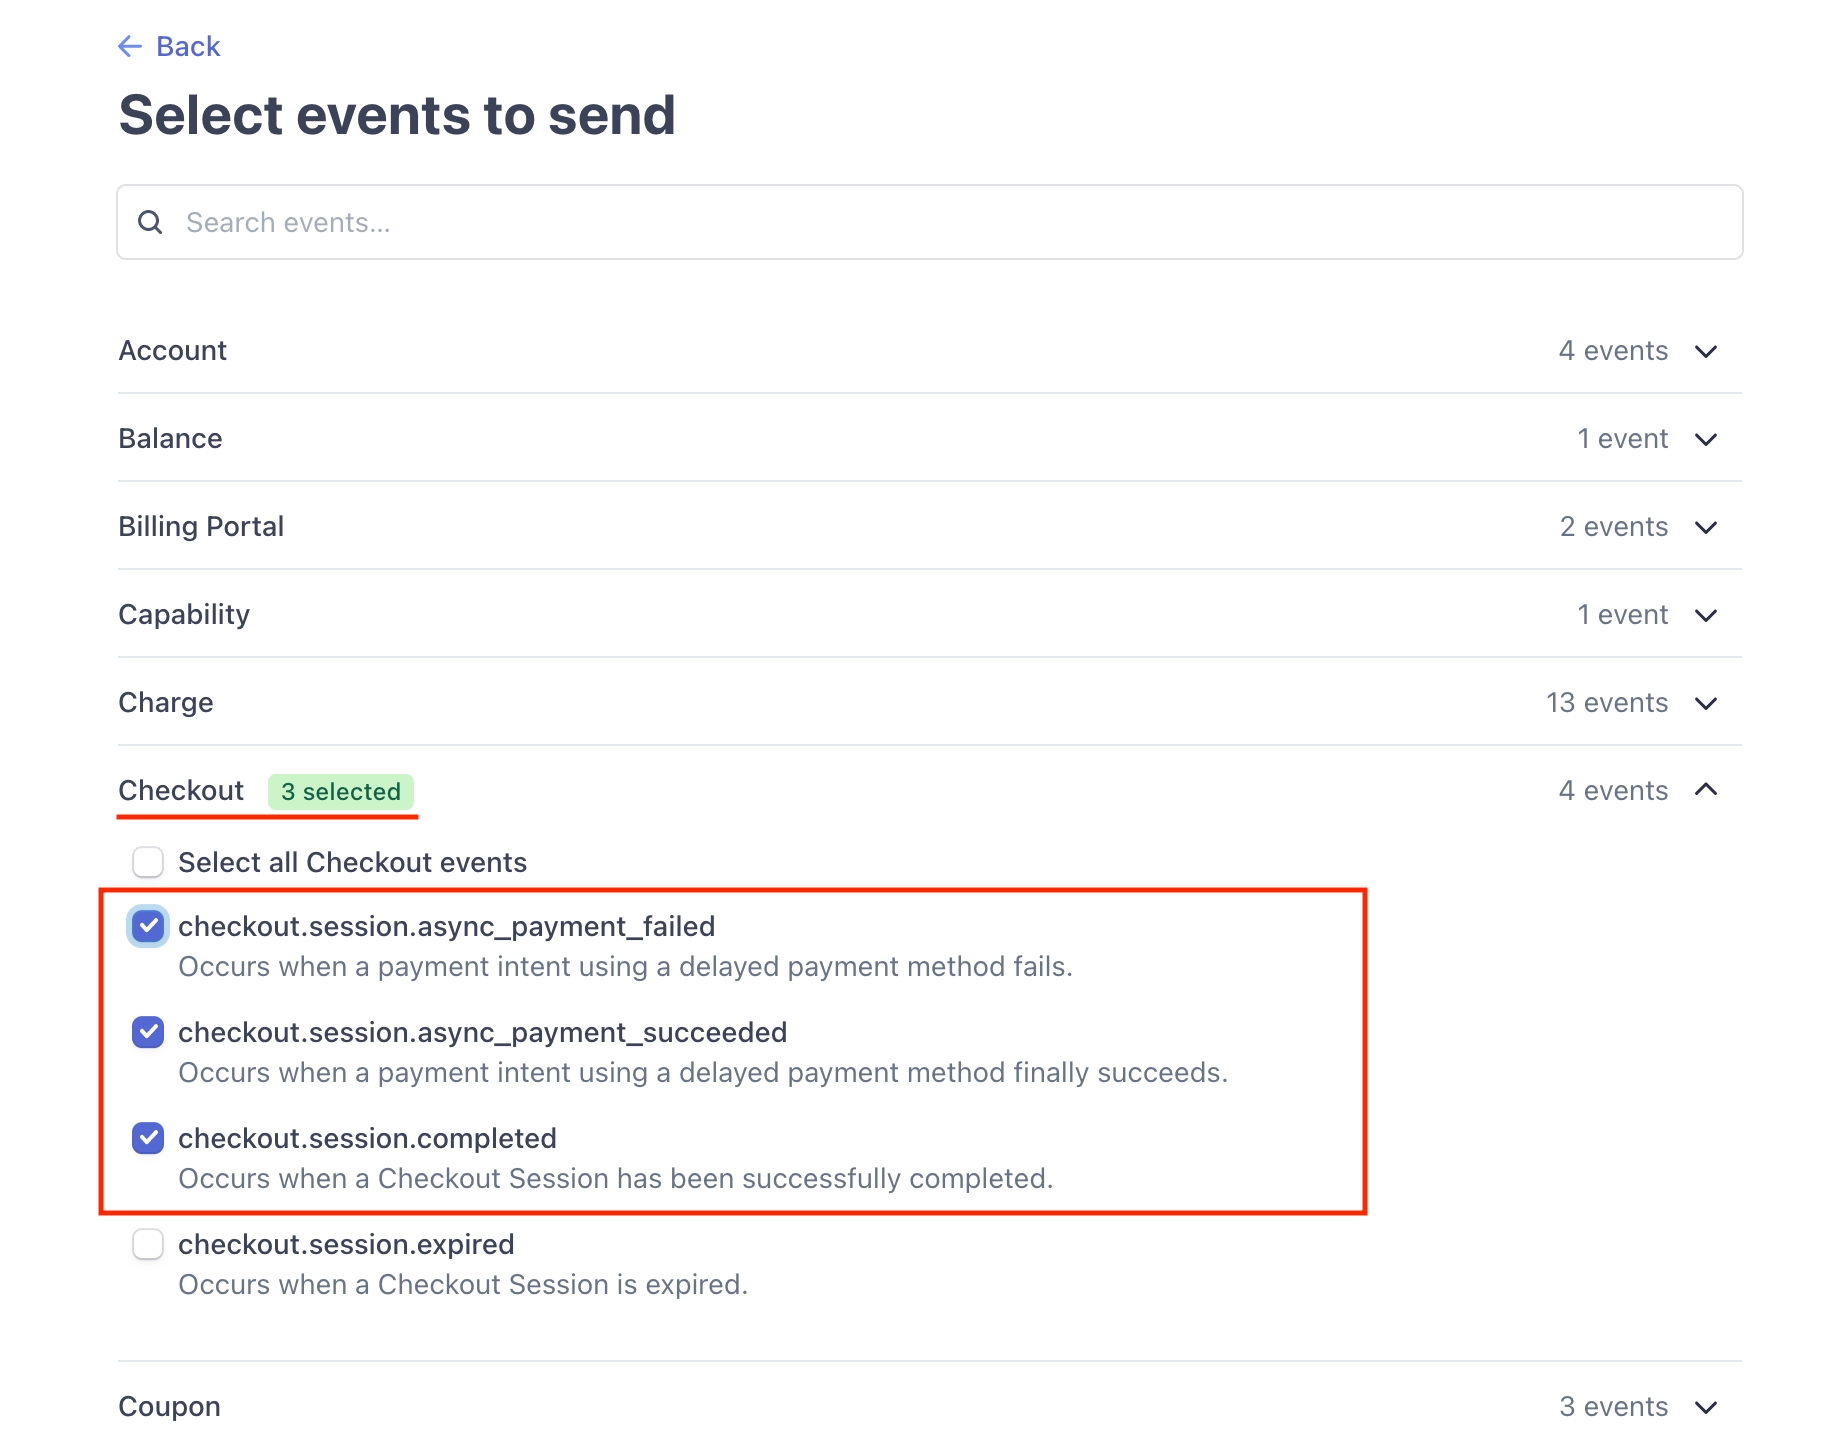Click the search magnifier icon
This screenshot has width=1840, height=1448.
click(x=150, y=222)
